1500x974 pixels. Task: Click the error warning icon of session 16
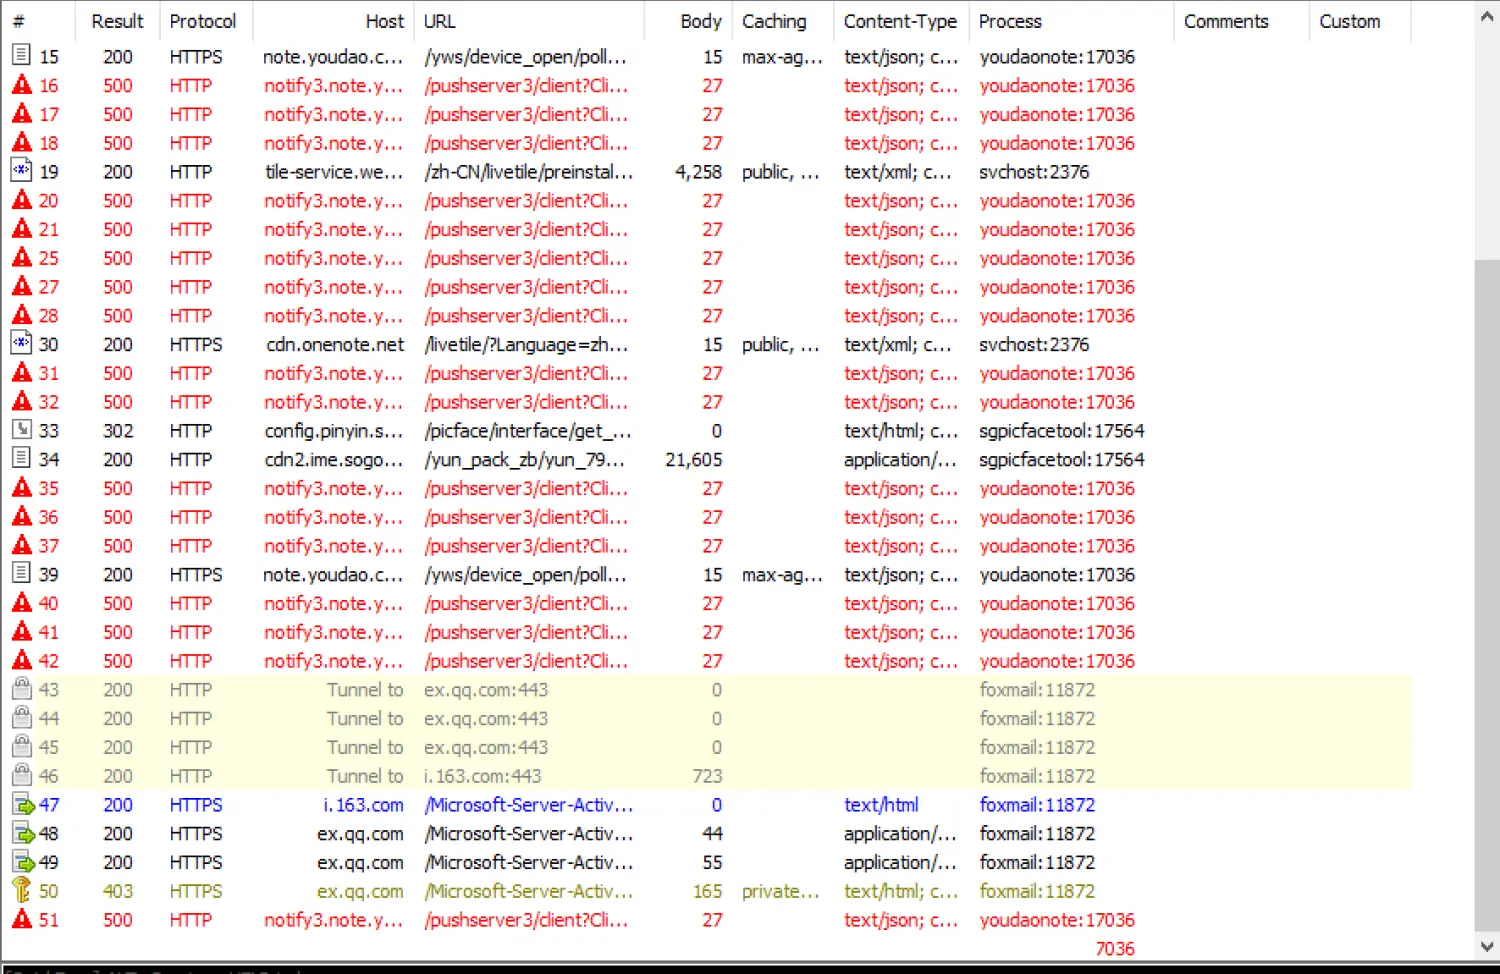[x=21, y=85]
